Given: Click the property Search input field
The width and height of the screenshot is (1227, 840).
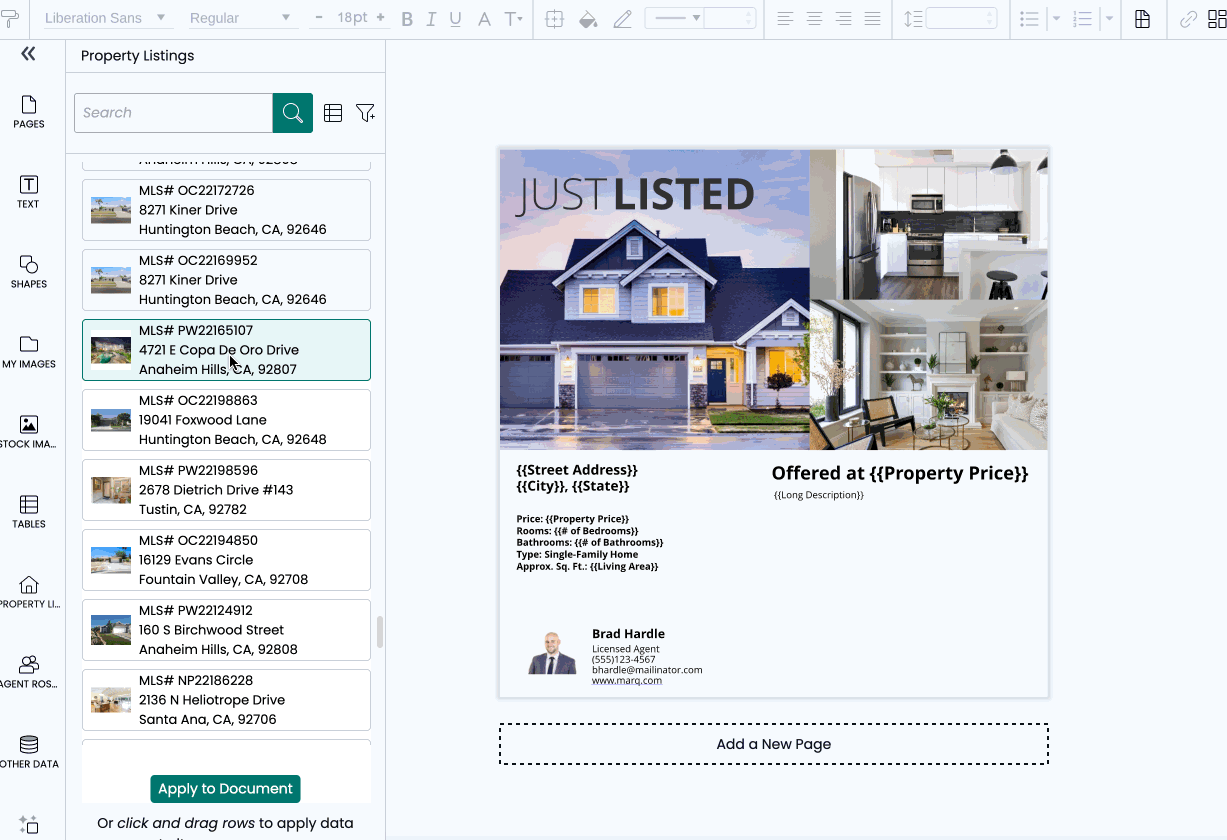Looking at the screenshot, I should (x=173, y=113).
